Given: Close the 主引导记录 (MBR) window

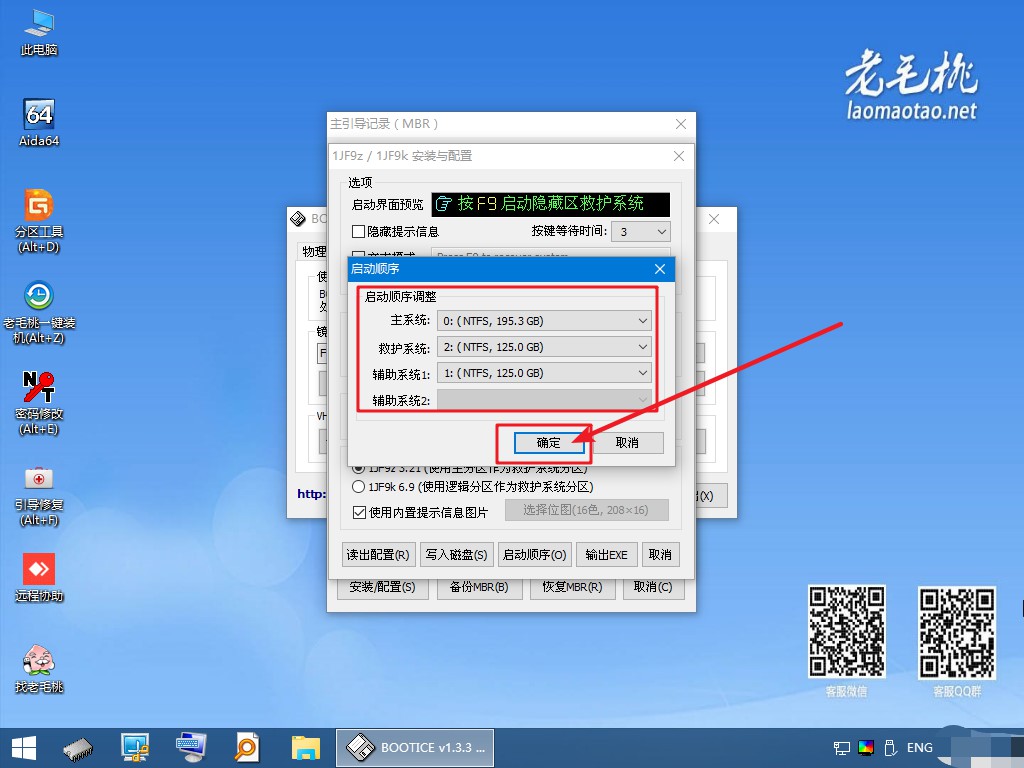Looking at the screenshot, I should coord(680,124).
